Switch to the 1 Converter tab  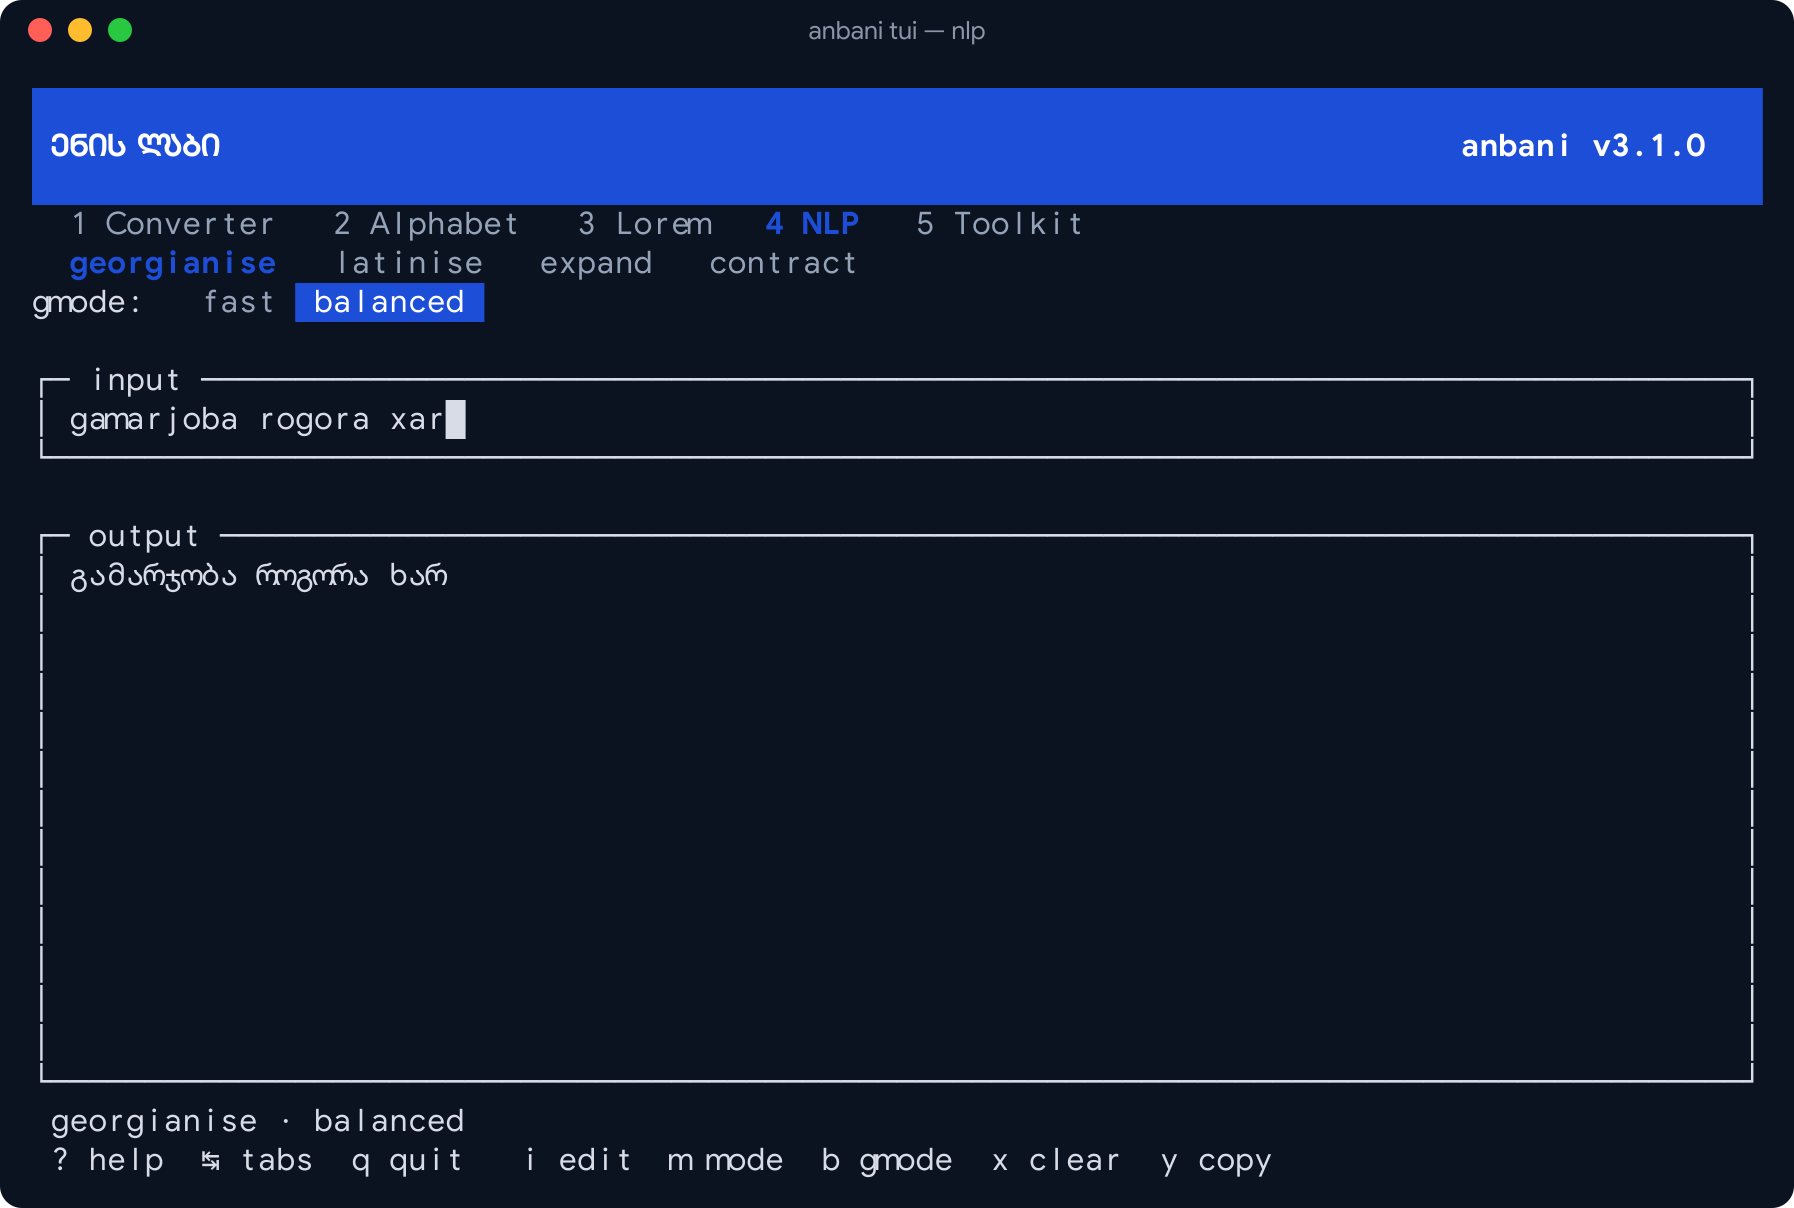(x=172, y=224)
